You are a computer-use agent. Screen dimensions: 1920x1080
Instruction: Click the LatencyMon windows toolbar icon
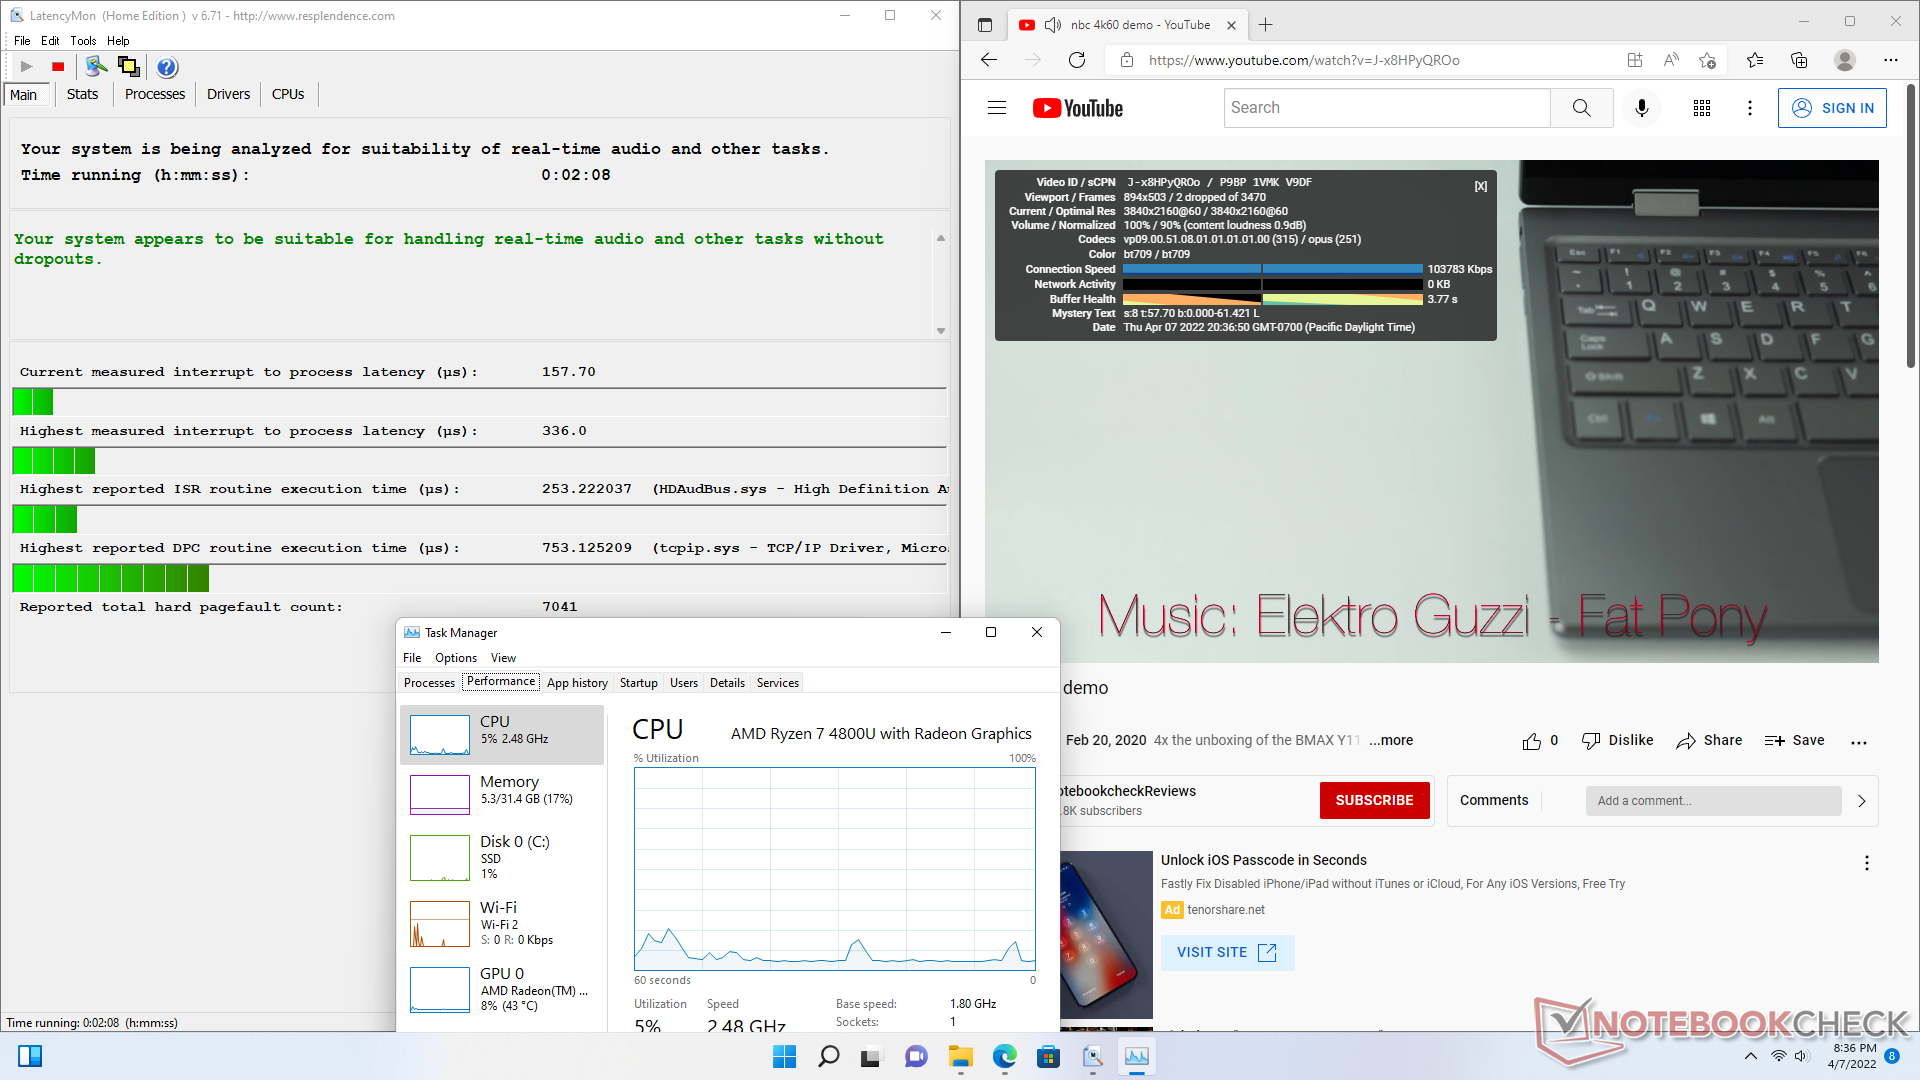coord(128,67)
